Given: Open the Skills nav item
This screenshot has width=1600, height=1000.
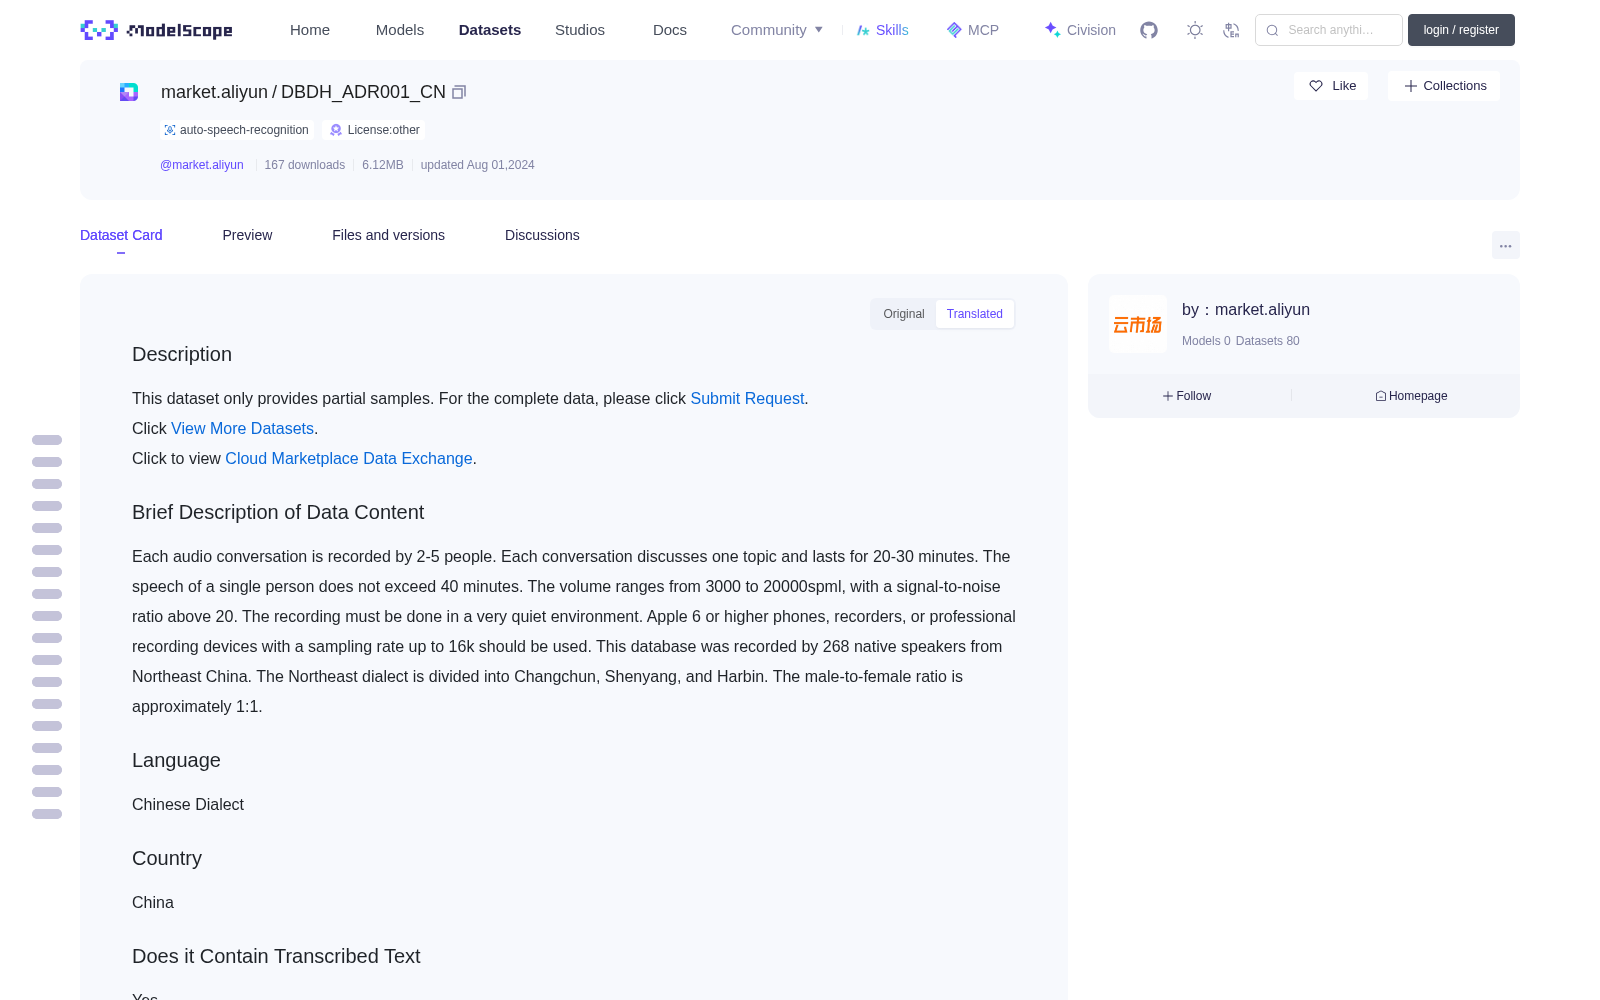Looking at the screenshot, I should 882,30.
